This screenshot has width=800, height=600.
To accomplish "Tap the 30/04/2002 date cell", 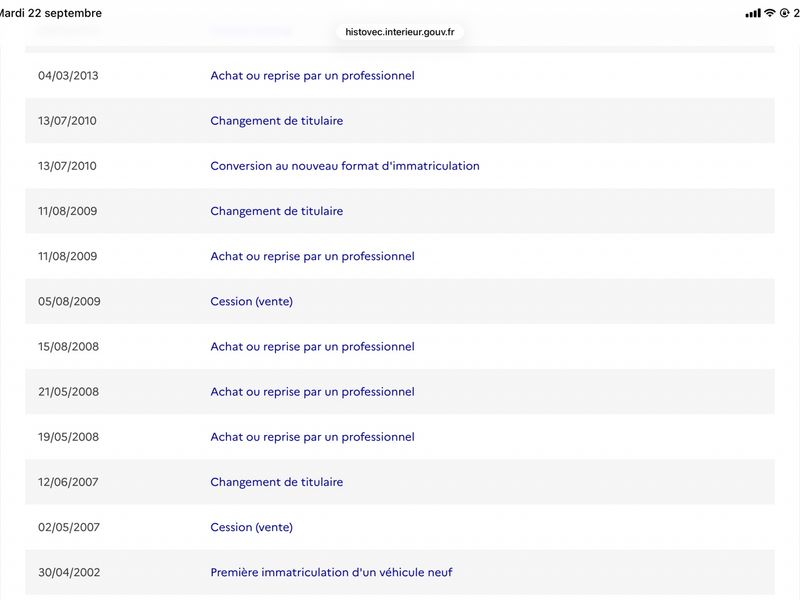I will (x=69, y=572).
